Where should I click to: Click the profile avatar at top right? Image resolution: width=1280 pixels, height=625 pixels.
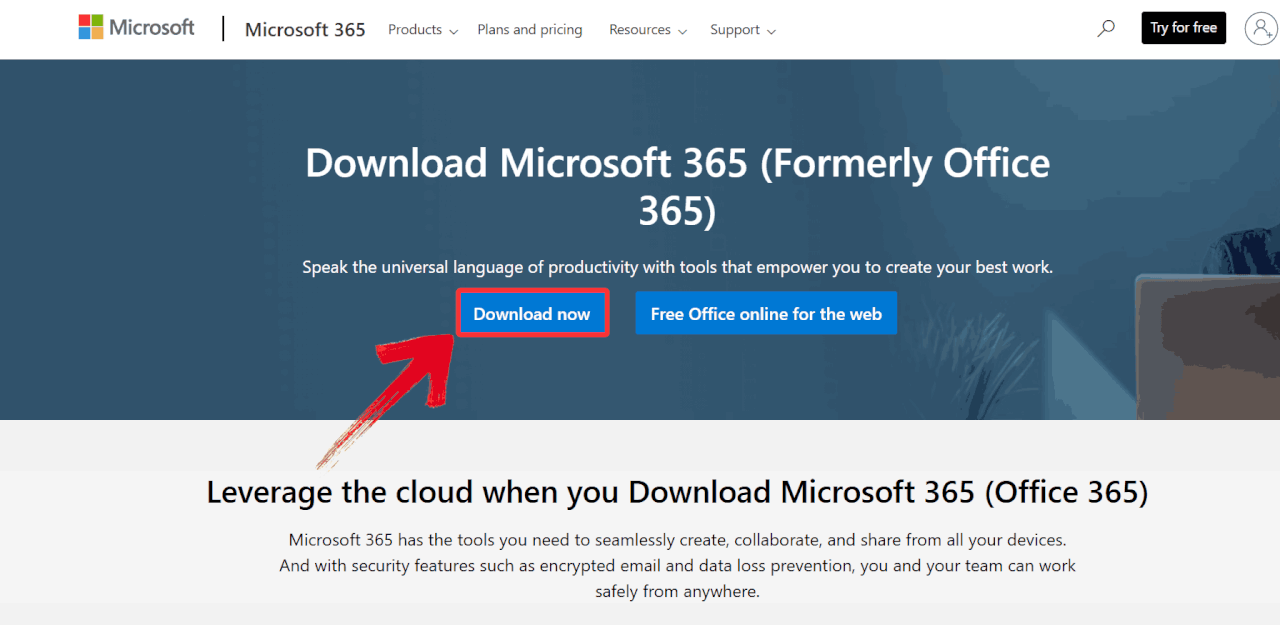1259,28
